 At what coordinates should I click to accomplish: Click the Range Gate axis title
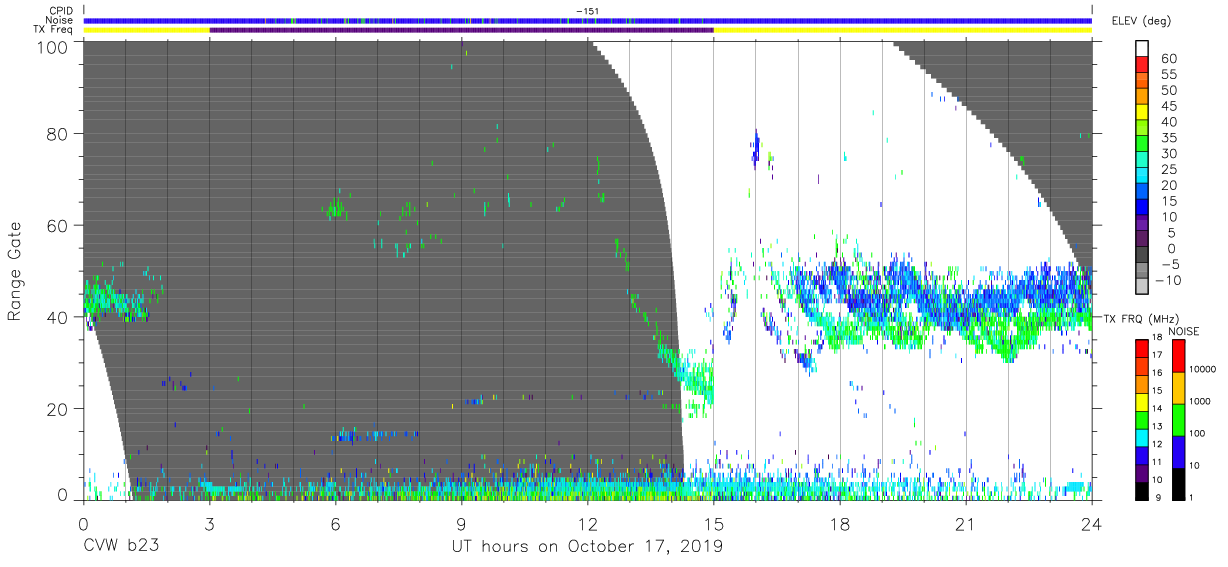point(15,272)
